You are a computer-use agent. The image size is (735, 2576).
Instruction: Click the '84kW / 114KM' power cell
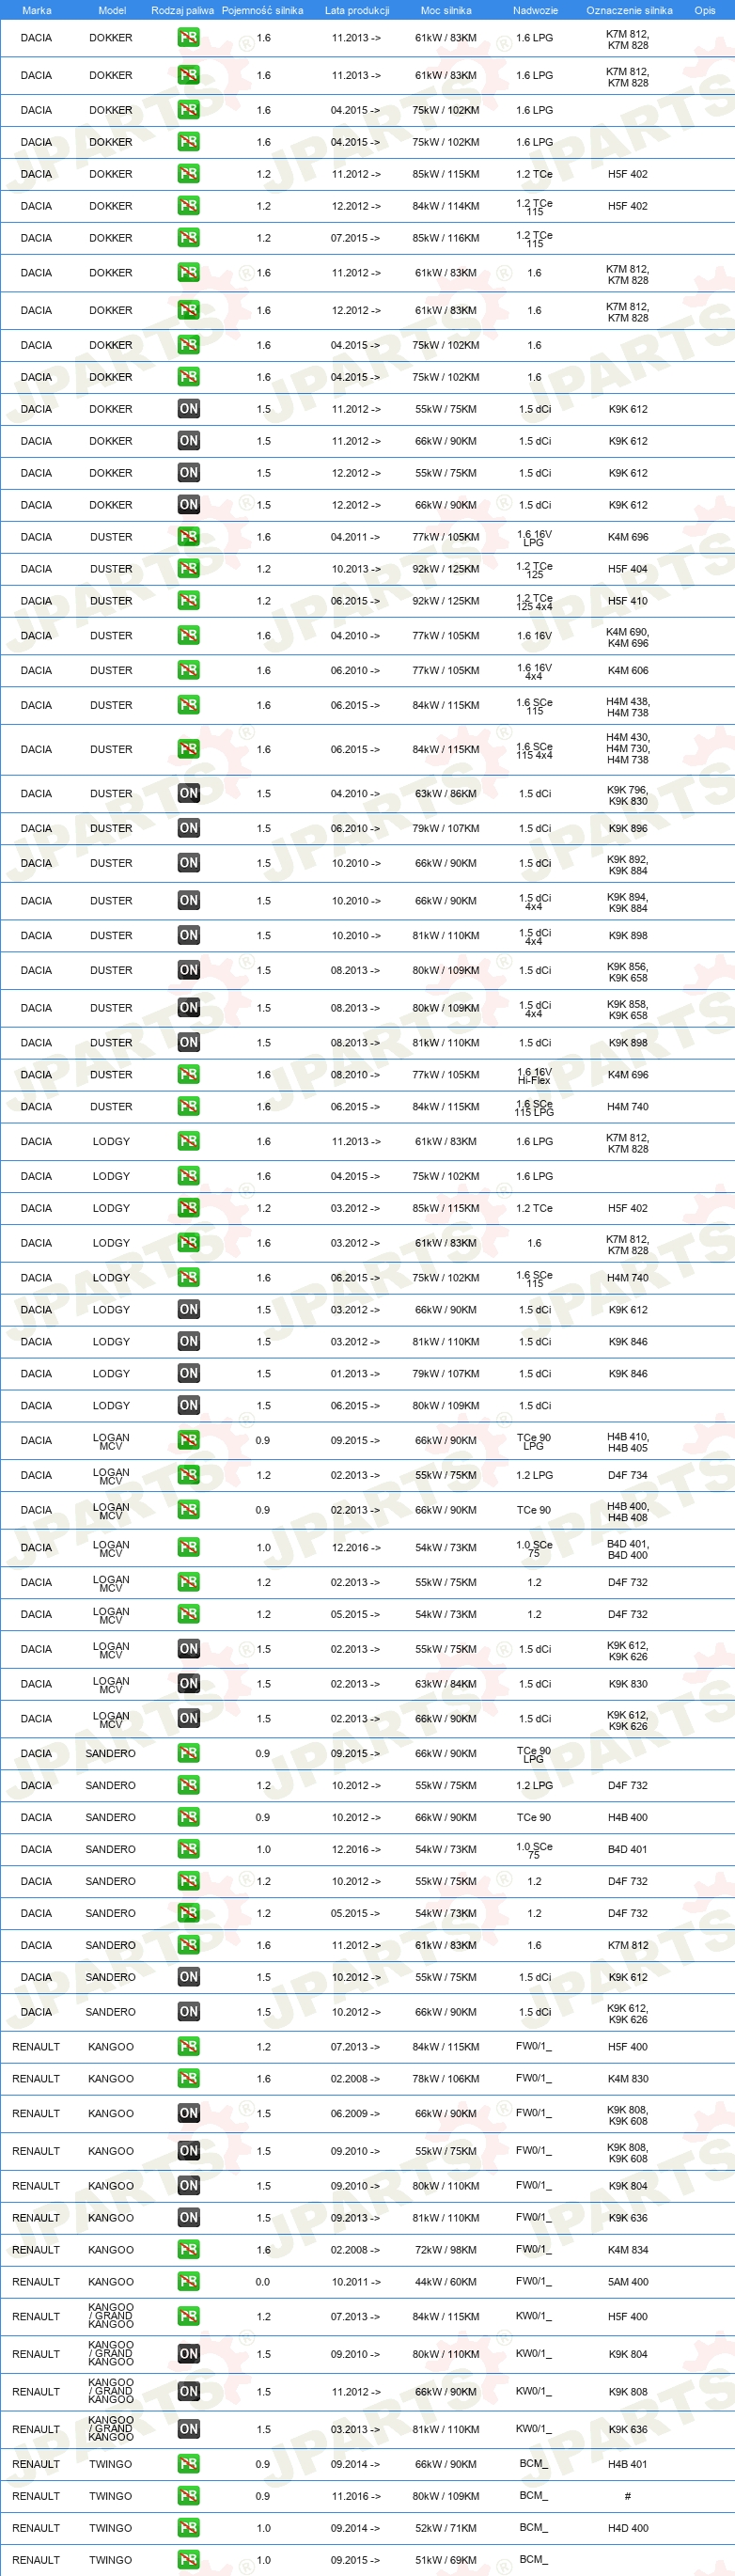pos(446,206)
